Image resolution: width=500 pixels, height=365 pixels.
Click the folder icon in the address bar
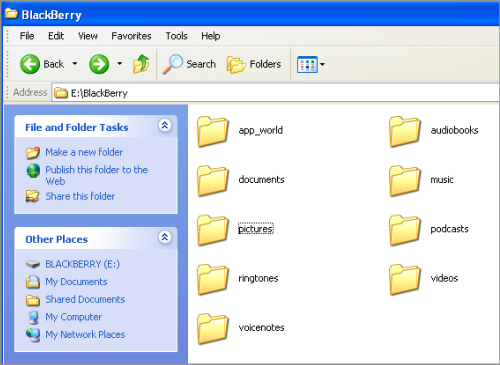(61, 93)
